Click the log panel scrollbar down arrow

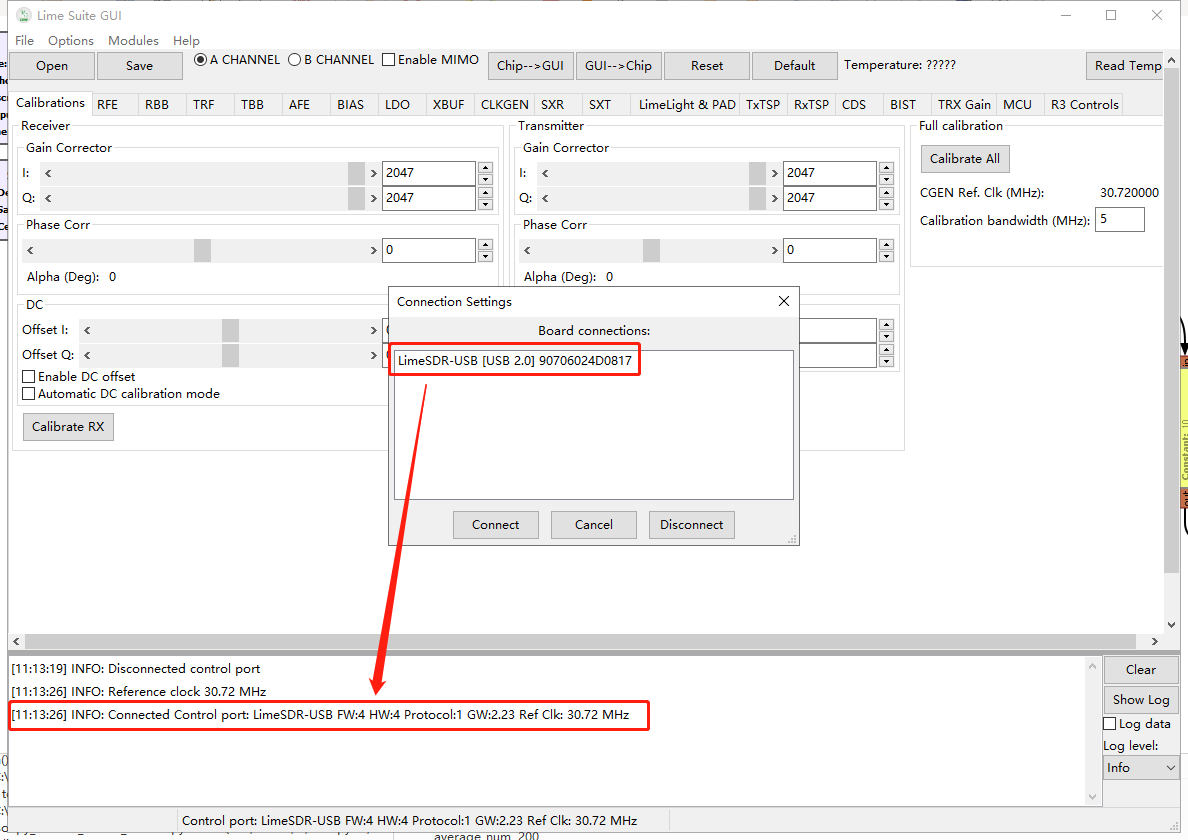(1092, 796)
